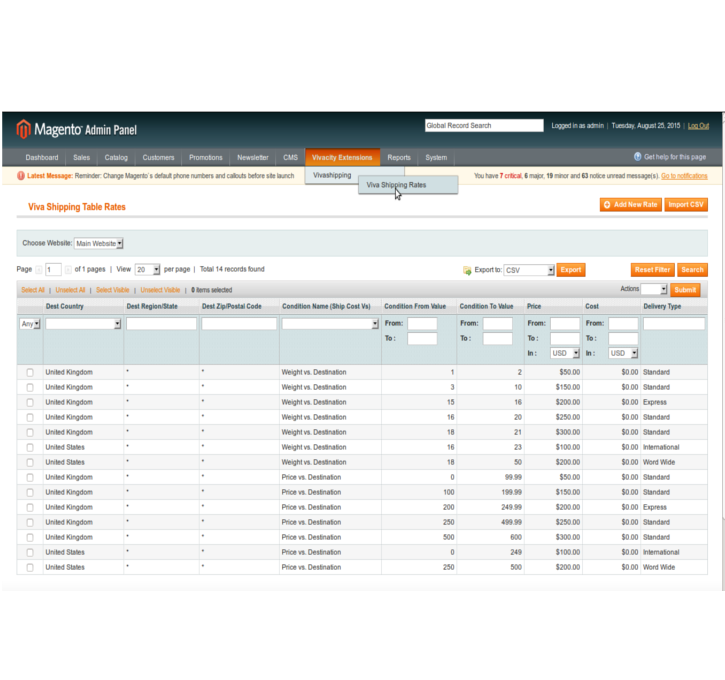Image resolution: width=725 pixels, height=680 pixels.
Task: Open the Reports menu
Action: 399,157
